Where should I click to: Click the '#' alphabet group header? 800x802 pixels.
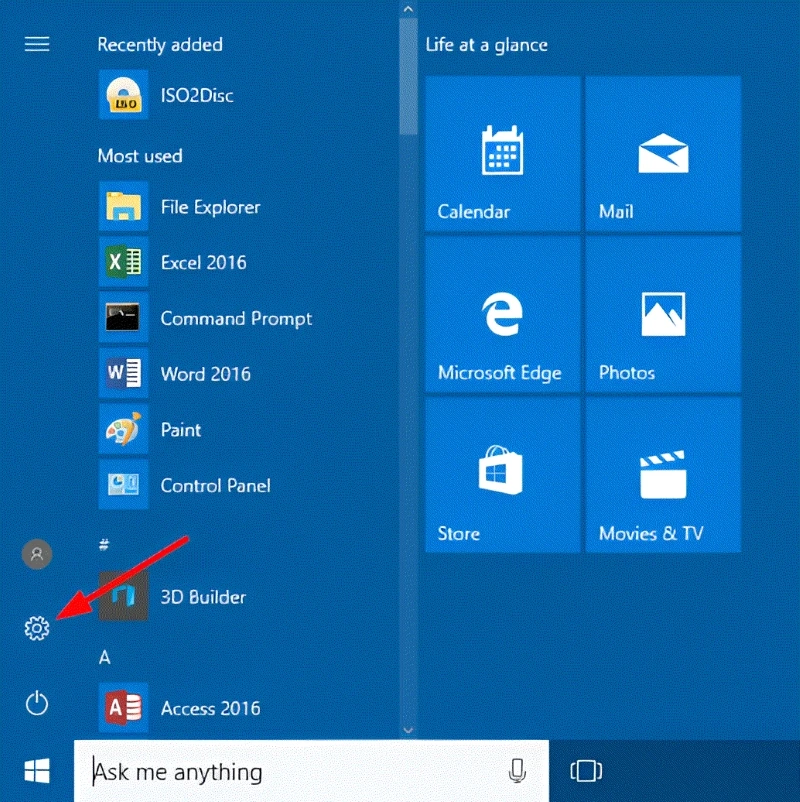[x=104, y=545]
